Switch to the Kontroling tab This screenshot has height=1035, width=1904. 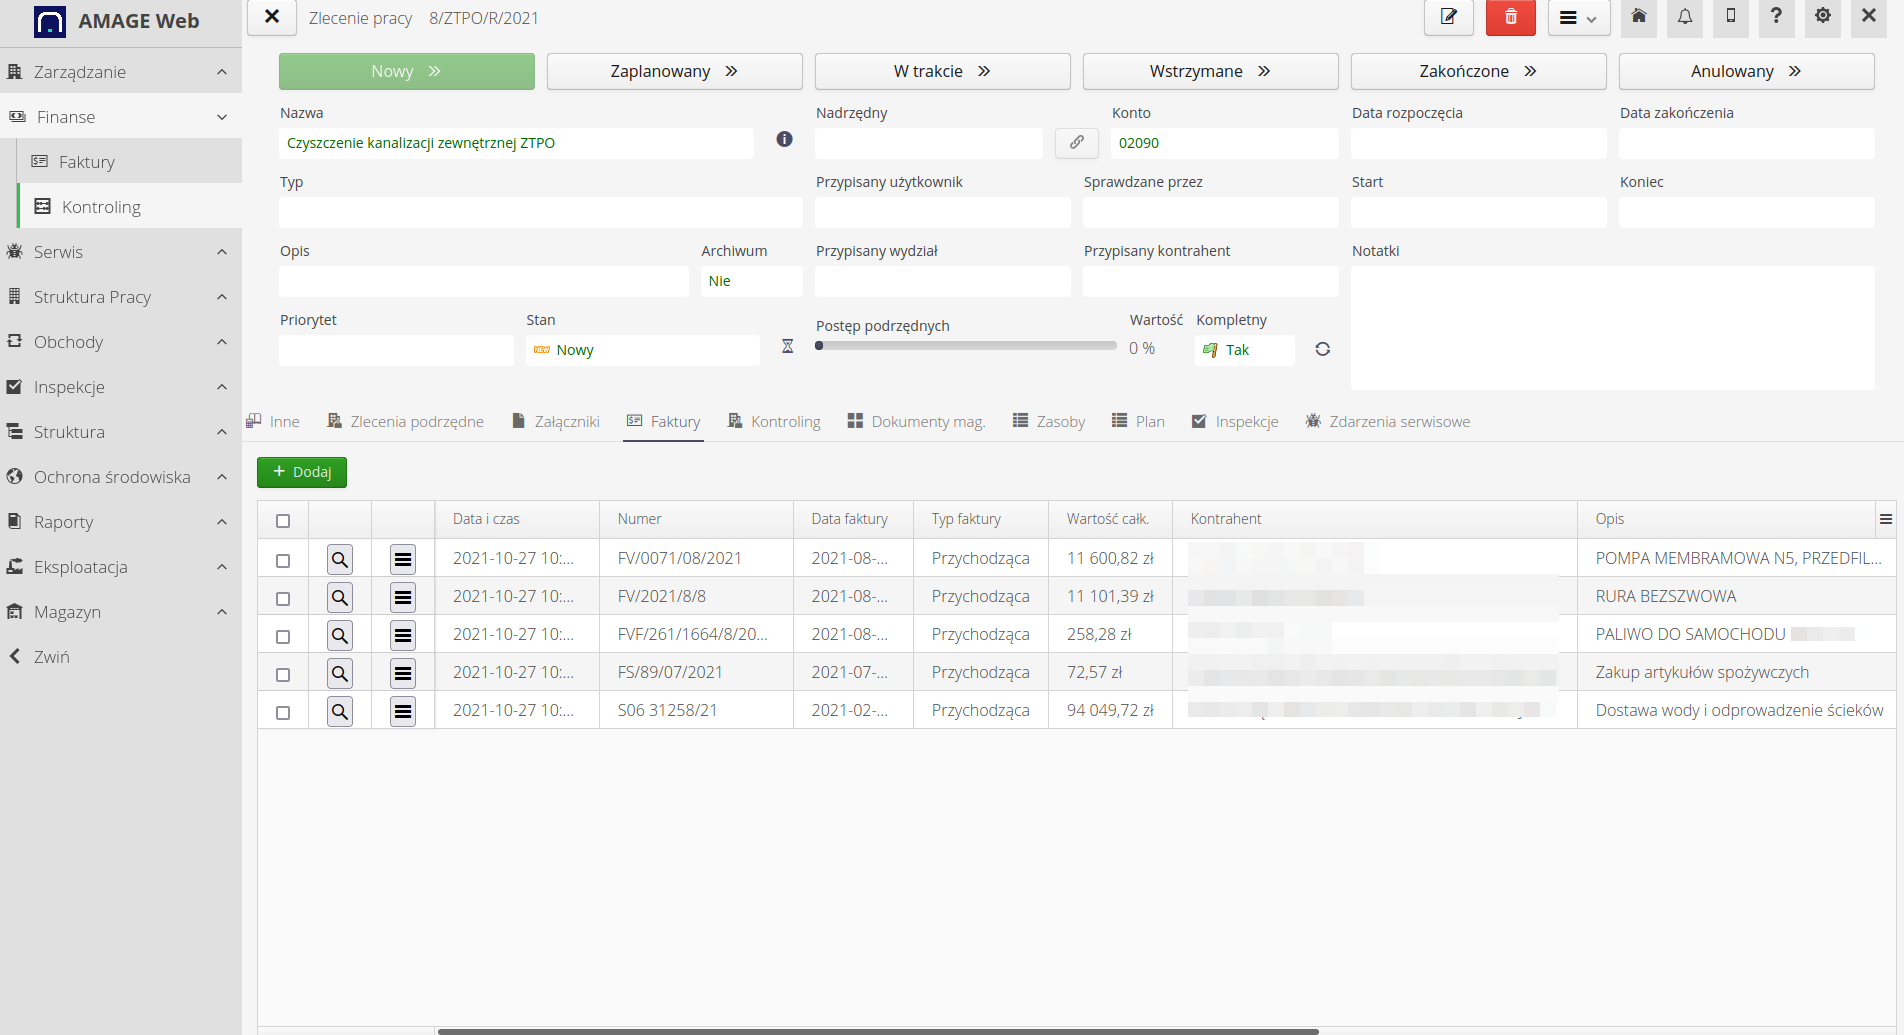786,421
